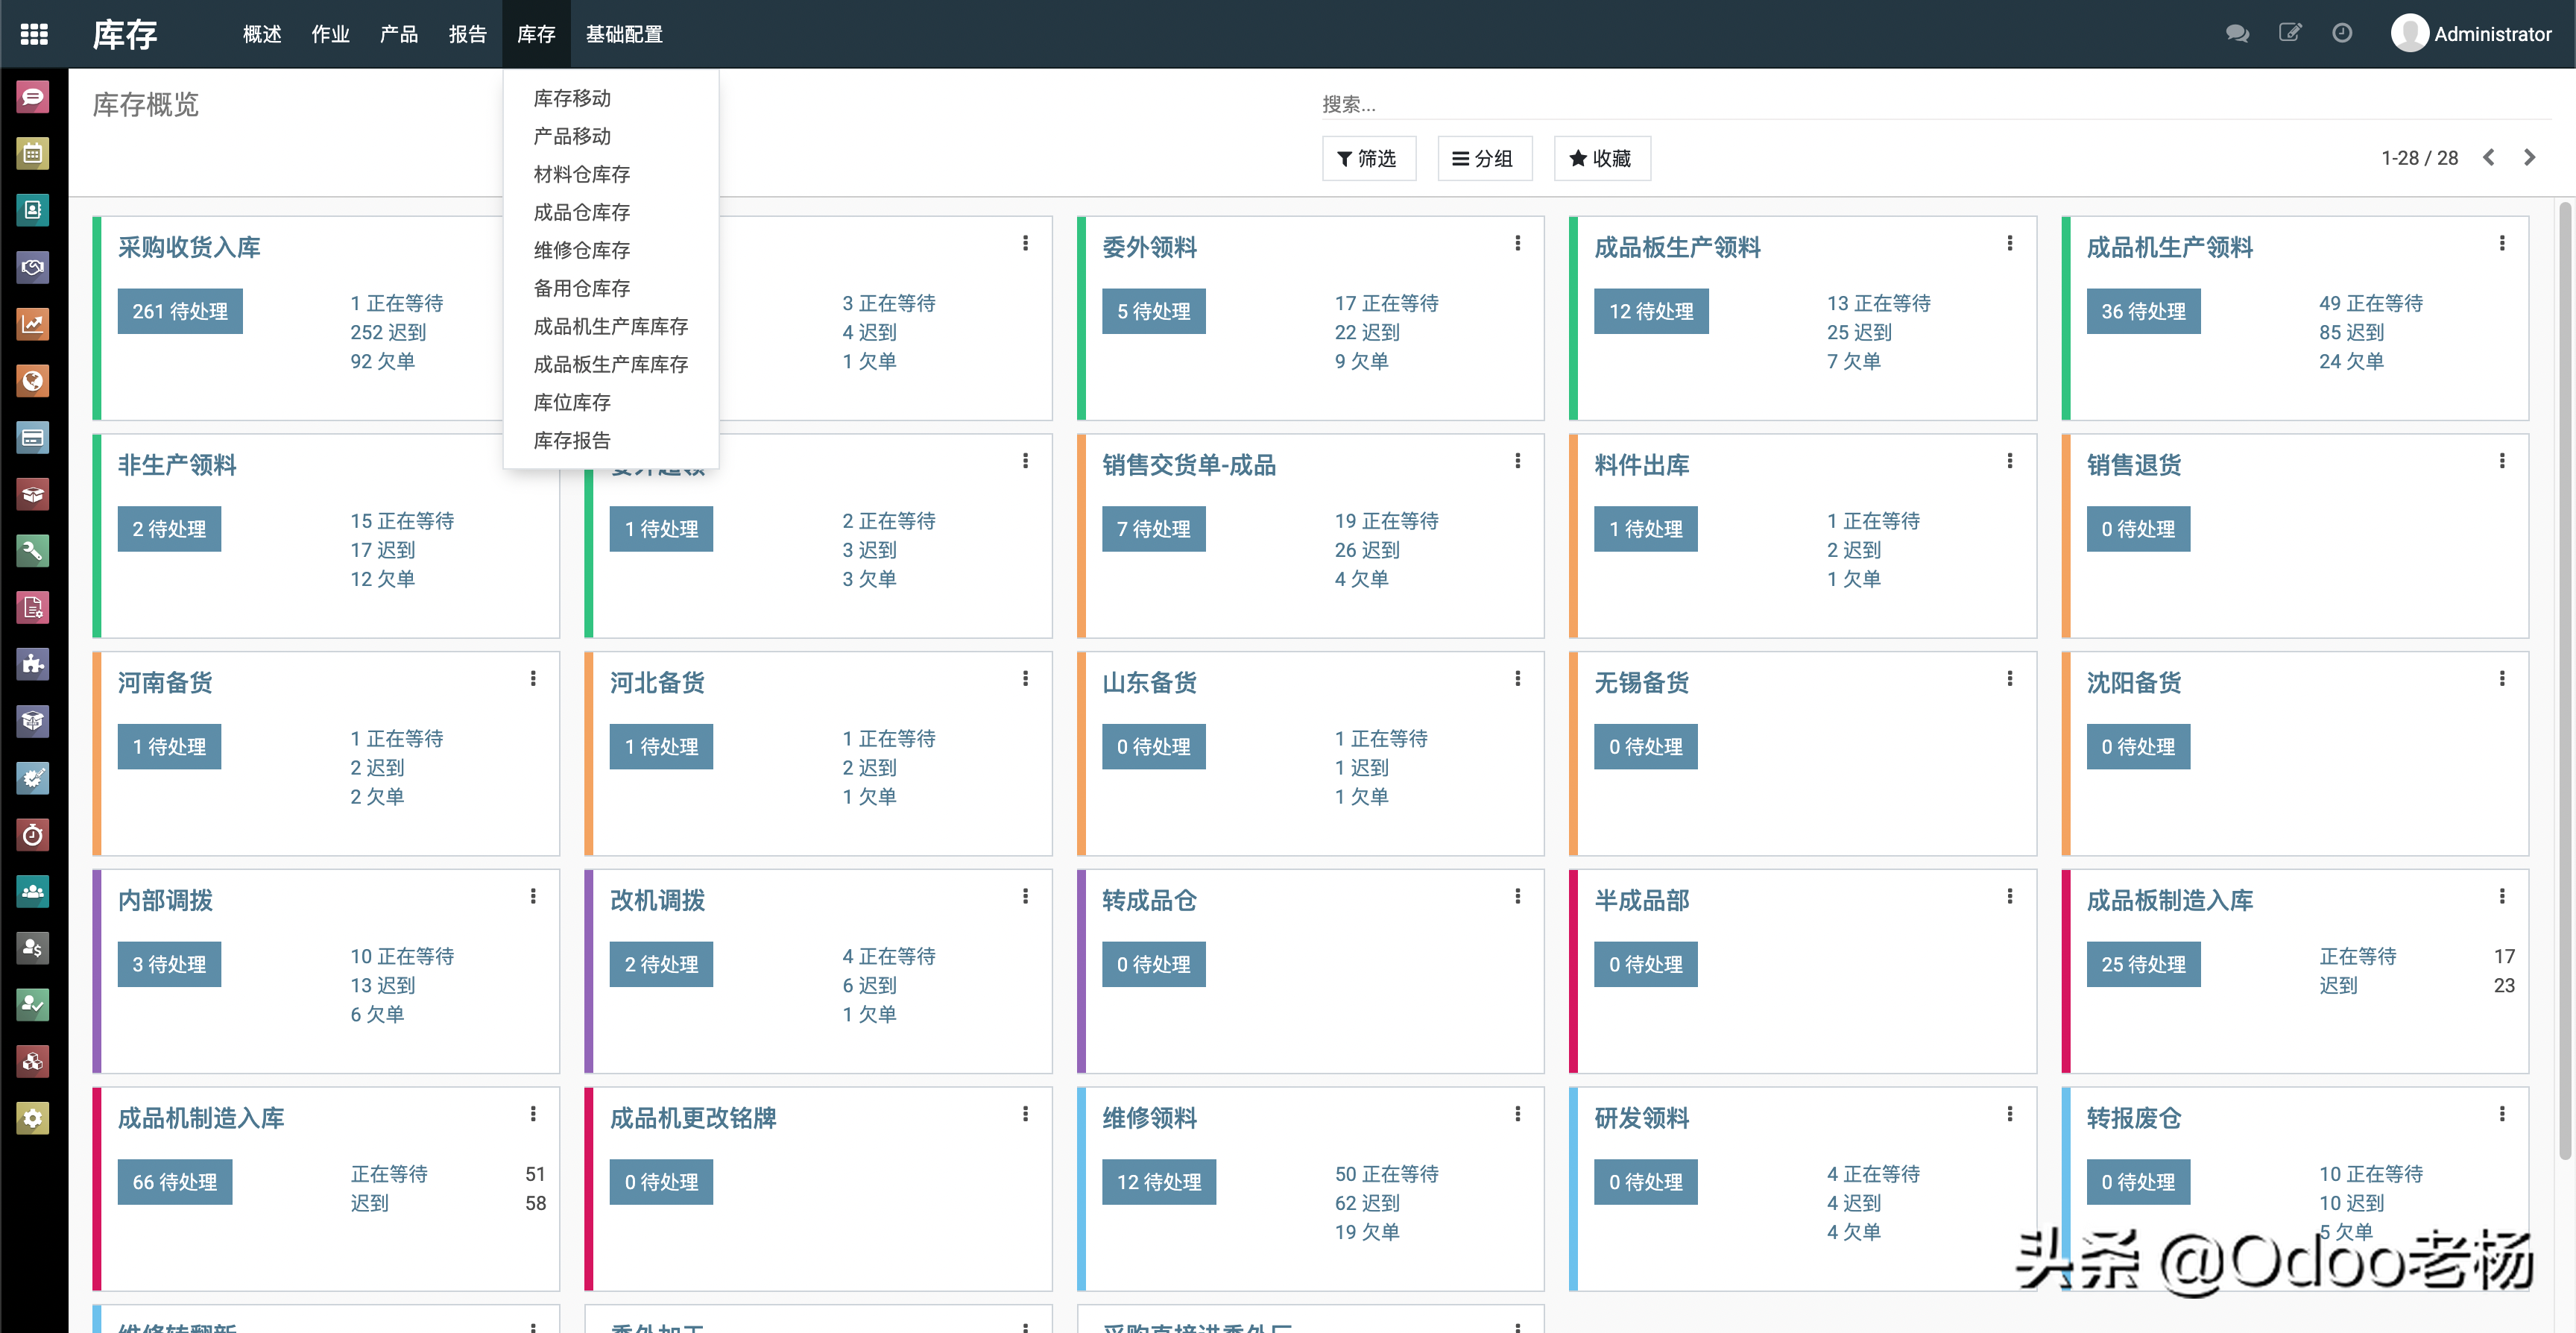Open the puzzle-piece app in sidebar
The height and width of the screenshot is (1333, 2576).
(33, 664)
